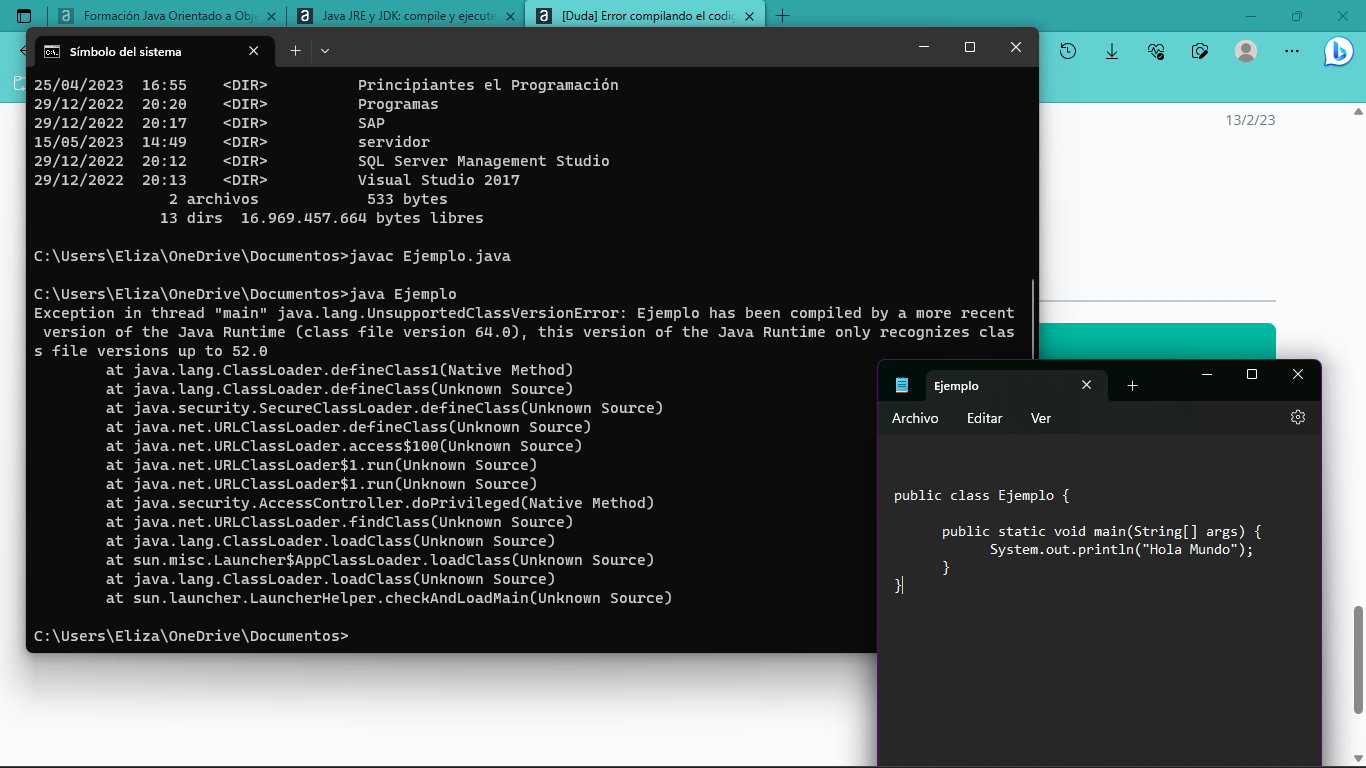Open Edge downloads icon
Image resolution: width=1366 pixels, height=768 pixels.
click(1112, 51)
